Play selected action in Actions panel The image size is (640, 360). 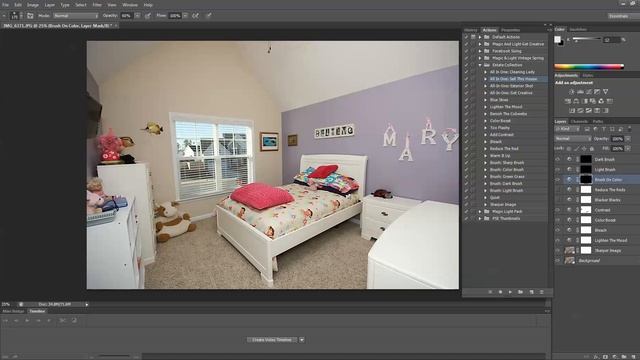[510, 292]
